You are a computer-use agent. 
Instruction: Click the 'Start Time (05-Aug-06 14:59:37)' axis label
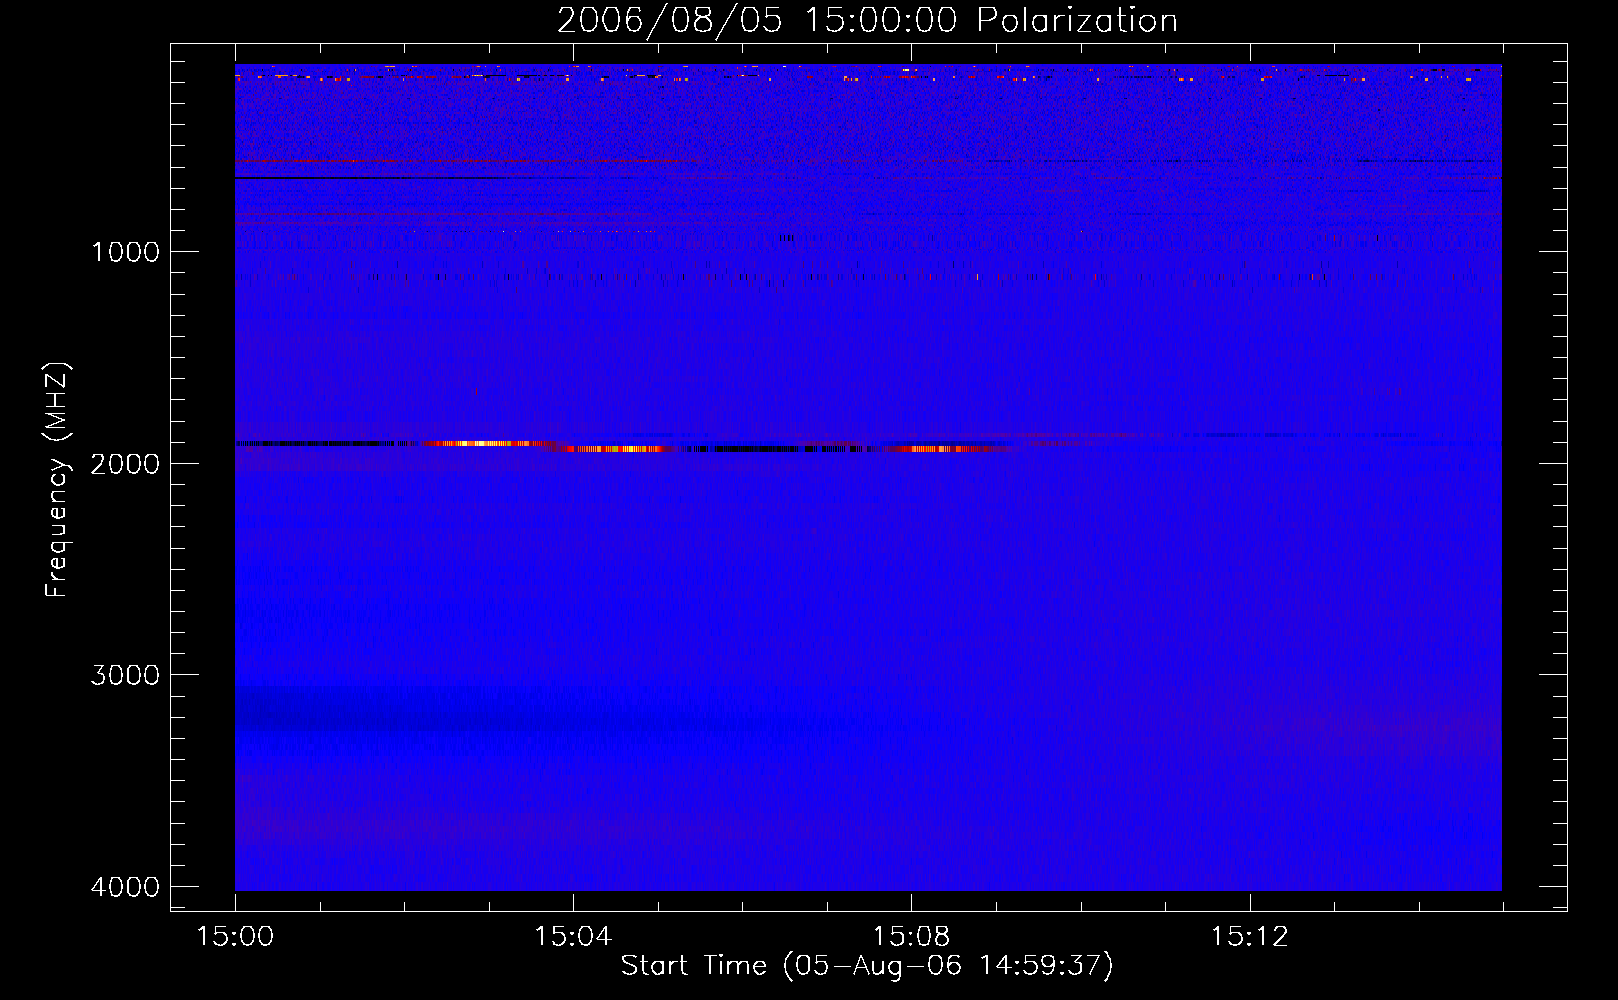[867, 966]
